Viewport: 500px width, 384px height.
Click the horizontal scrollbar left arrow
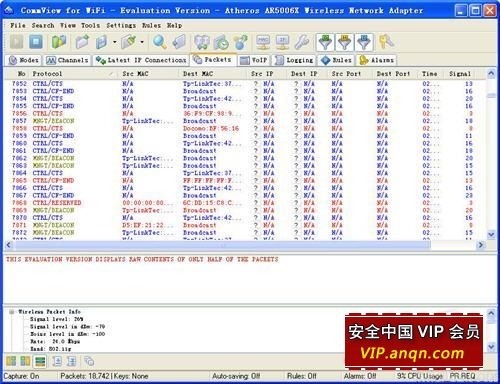coord(9,245)
